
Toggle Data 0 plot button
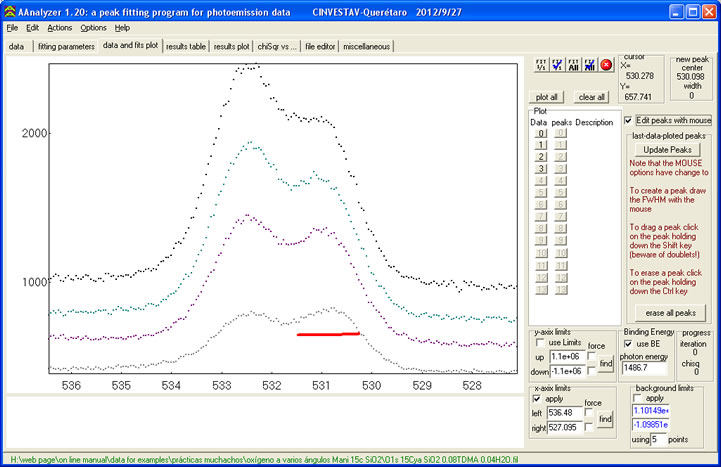[x=540, y=133]
